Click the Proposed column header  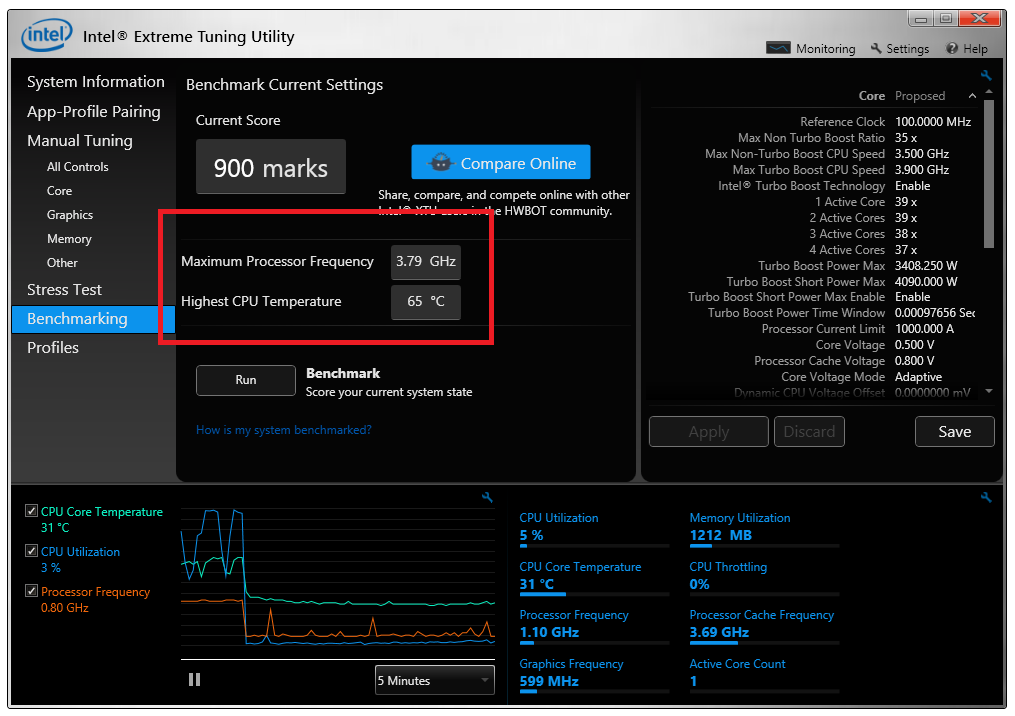click(920, 96)
